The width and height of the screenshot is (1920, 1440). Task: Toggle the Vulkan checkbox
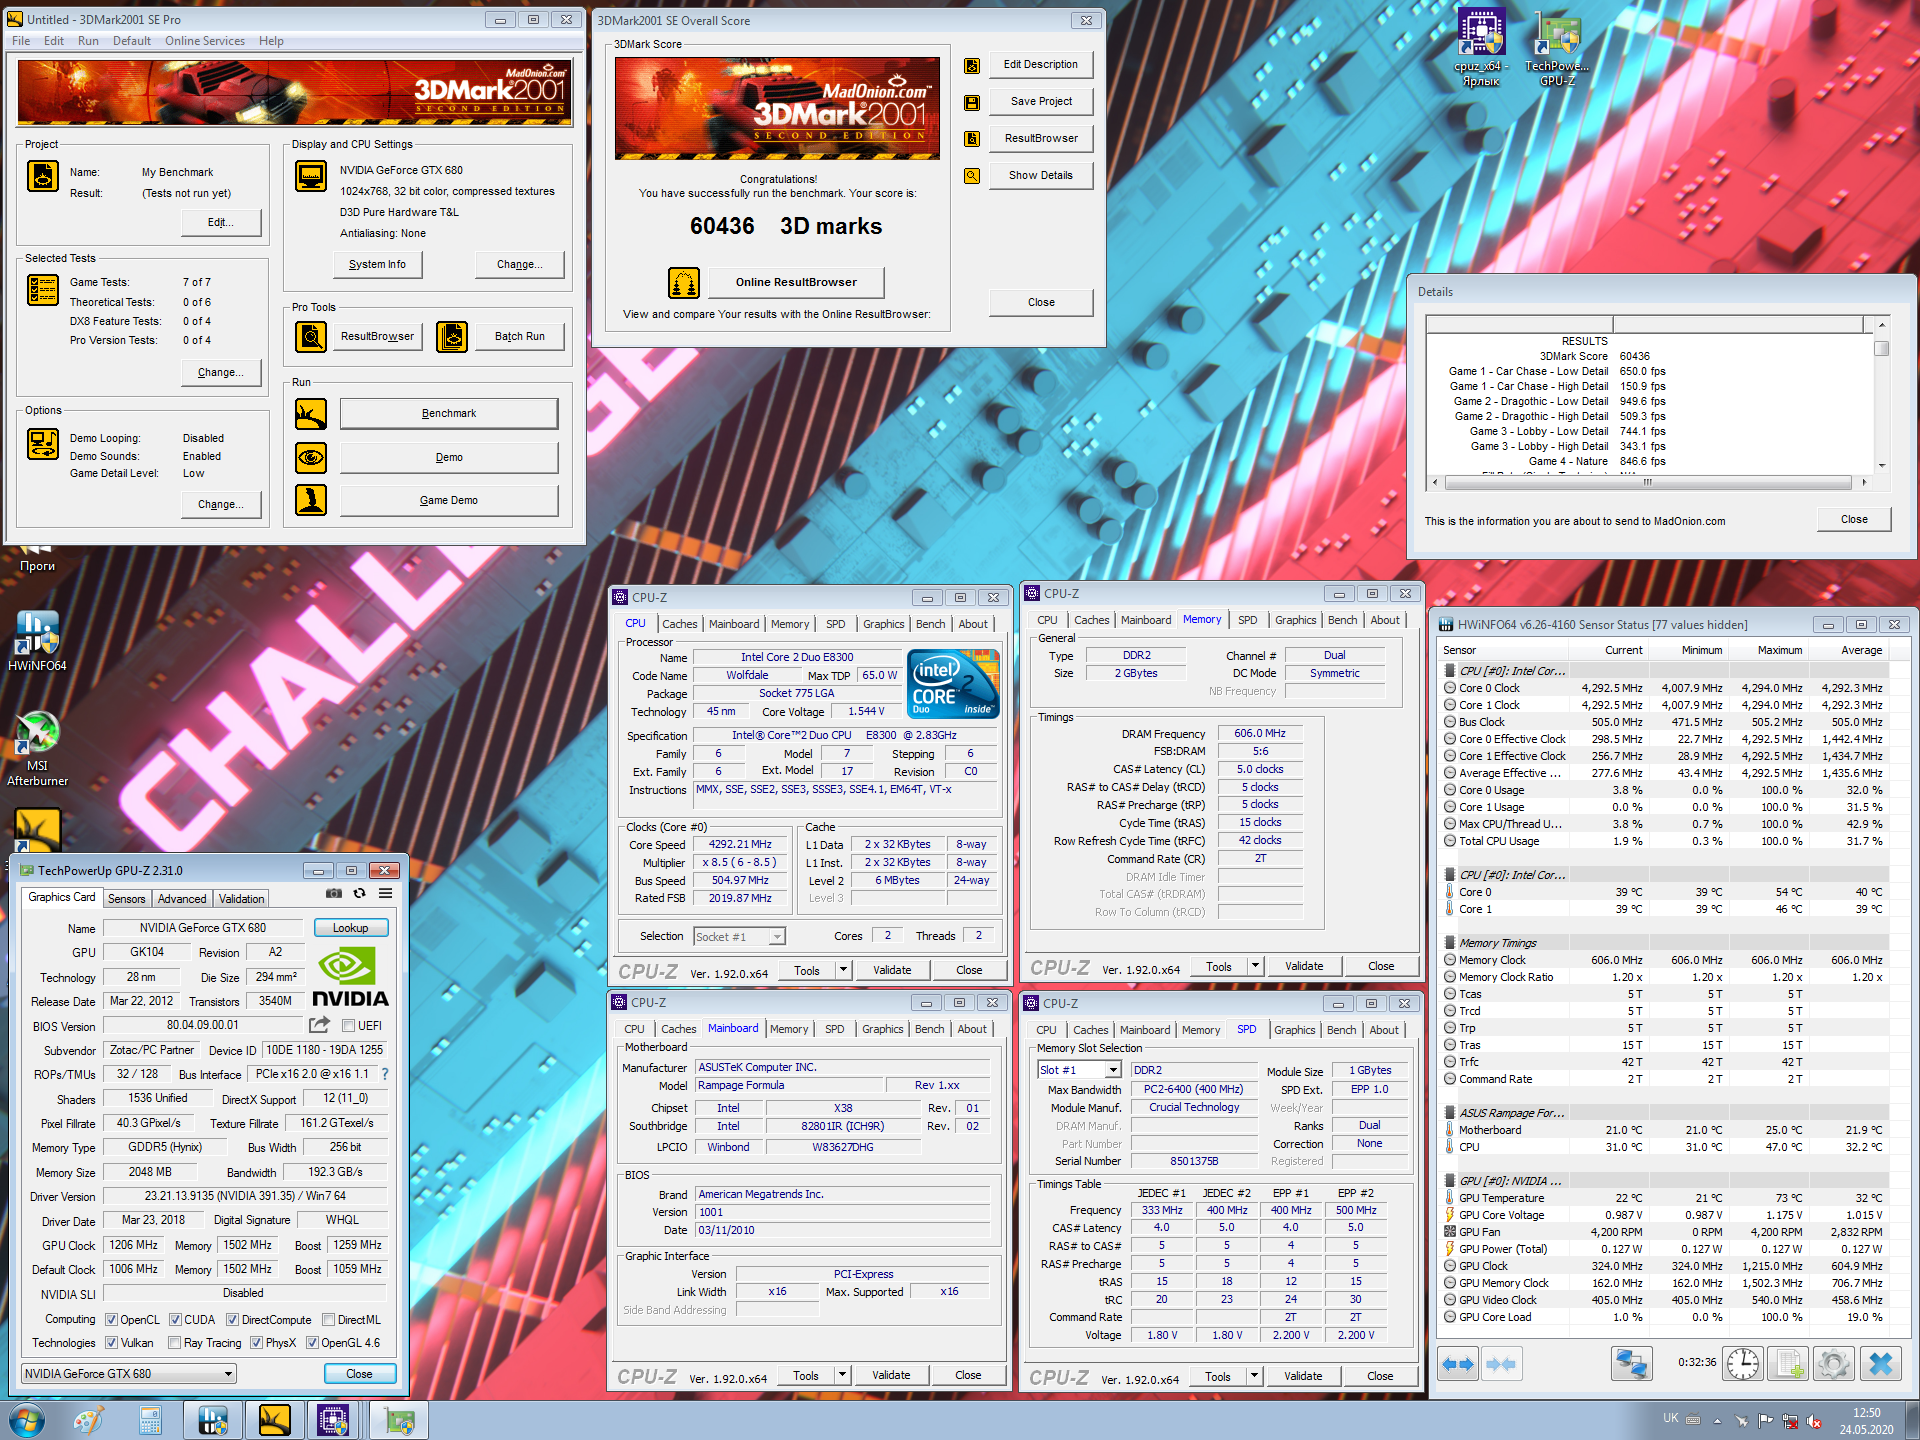[111, 1343]
